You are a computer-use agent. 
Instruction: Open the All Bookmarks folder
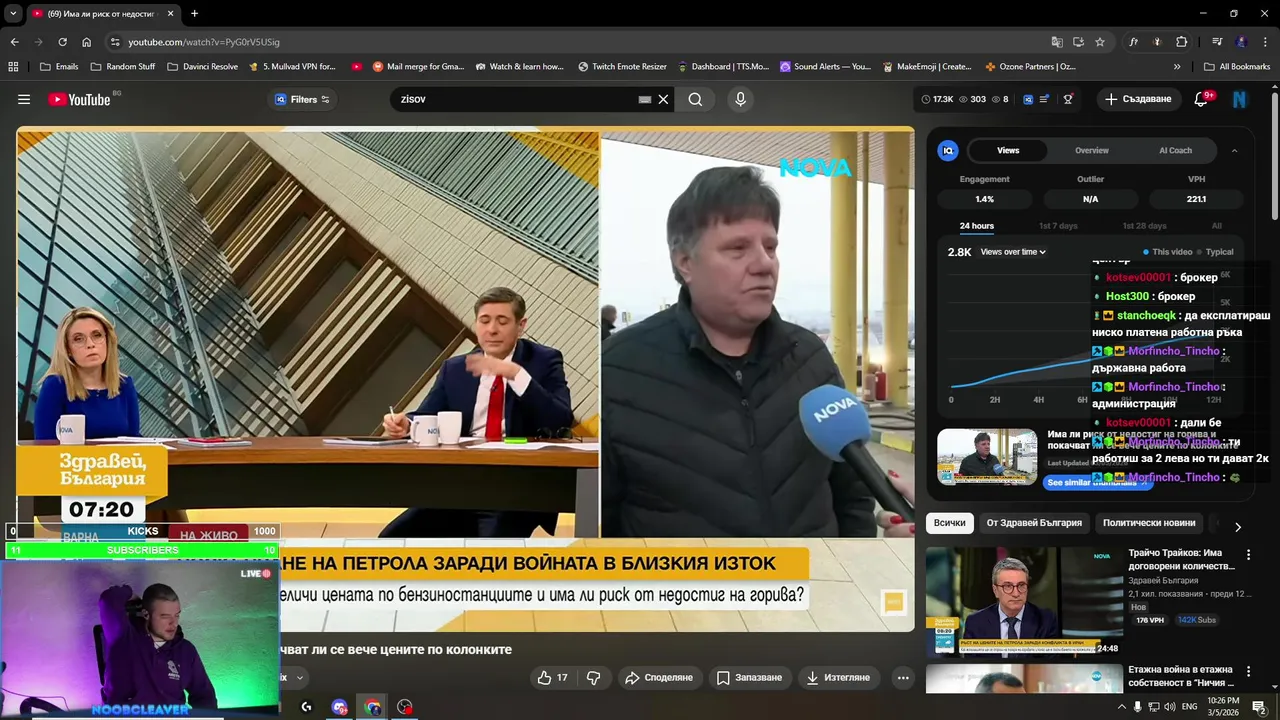click(x=1236, y=67)
